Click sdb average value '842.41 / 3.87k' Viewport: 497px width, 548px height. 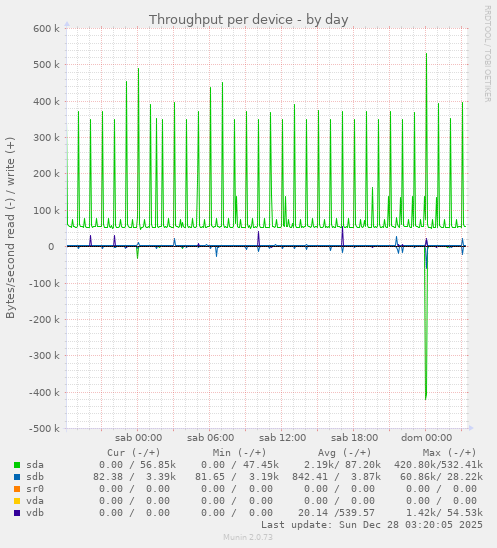click(336, 477)
